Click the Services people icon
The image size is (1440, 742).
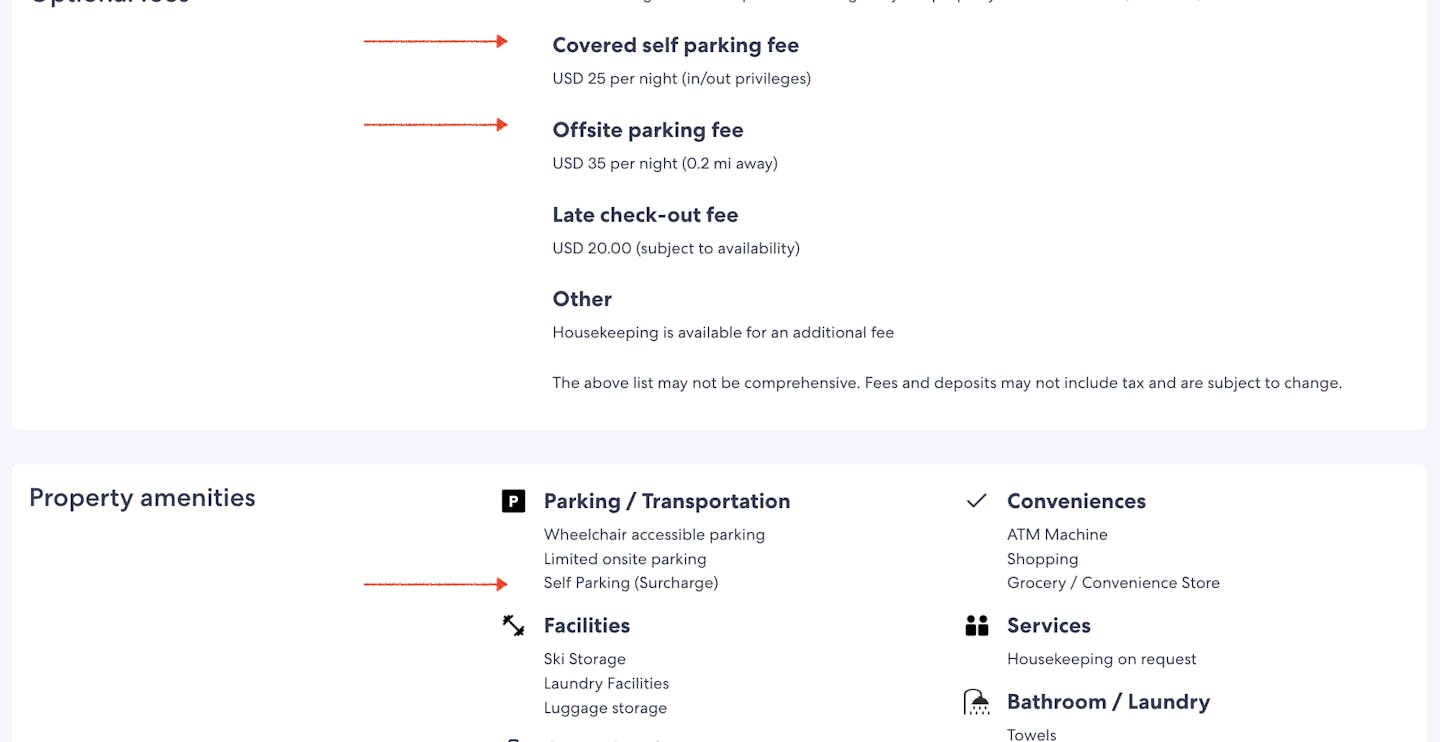click(977, 626)
